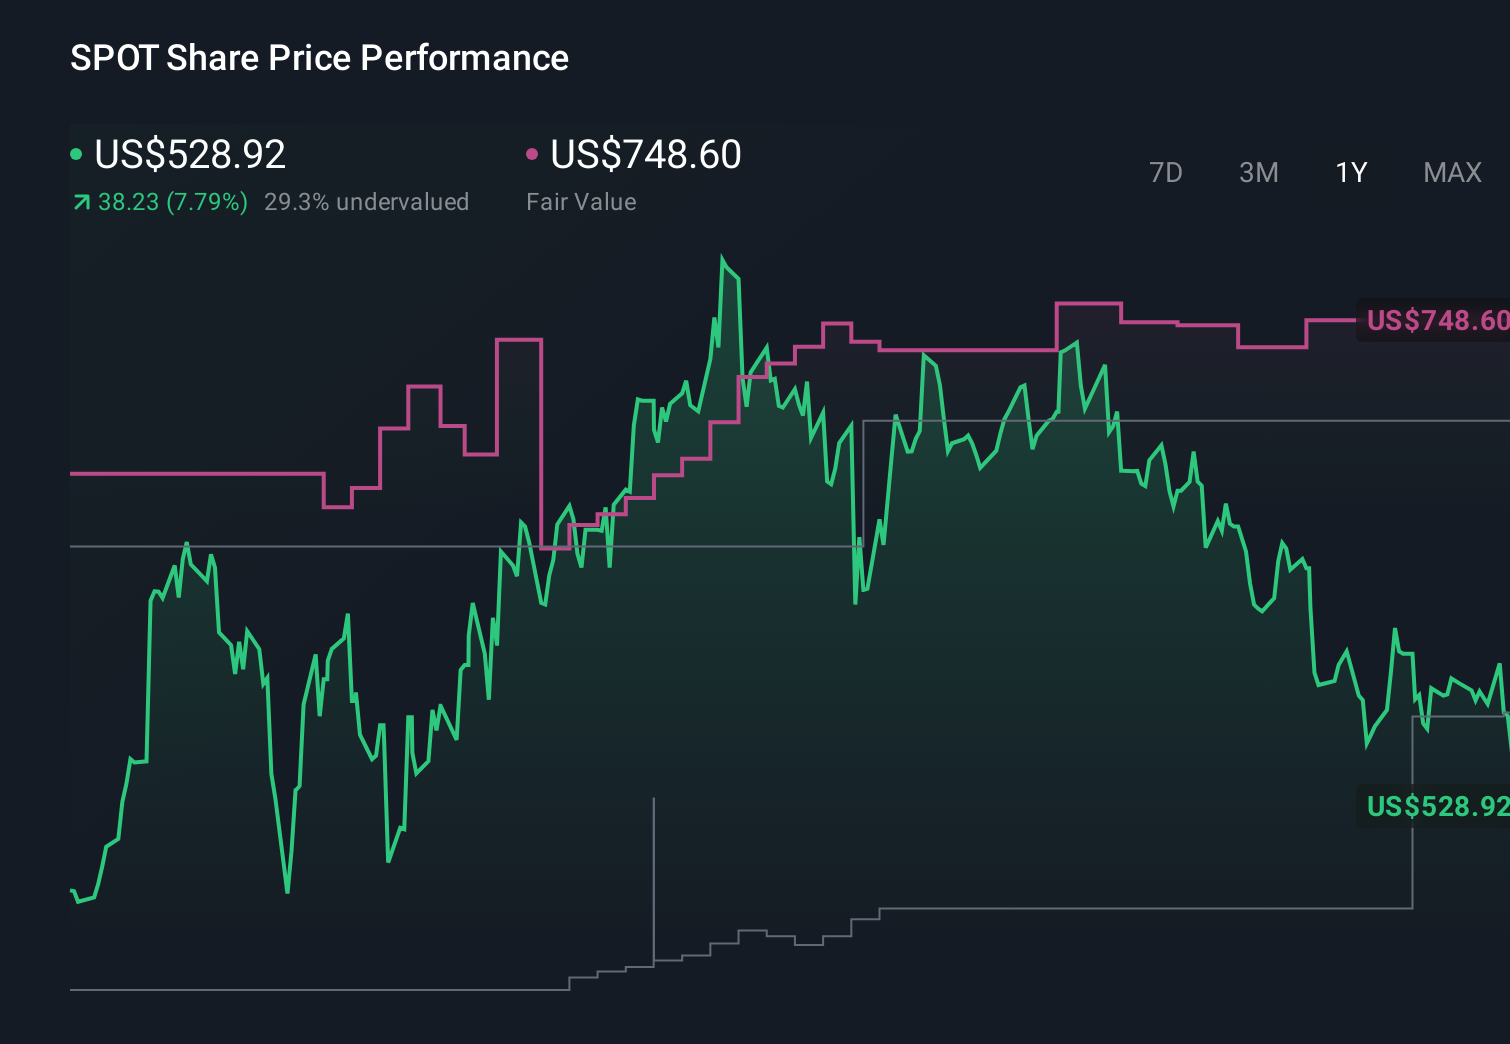The width and height of the screenshot is (1510, 1044).
Task: Click the Fair Value caption text
Action: (581, 202)
